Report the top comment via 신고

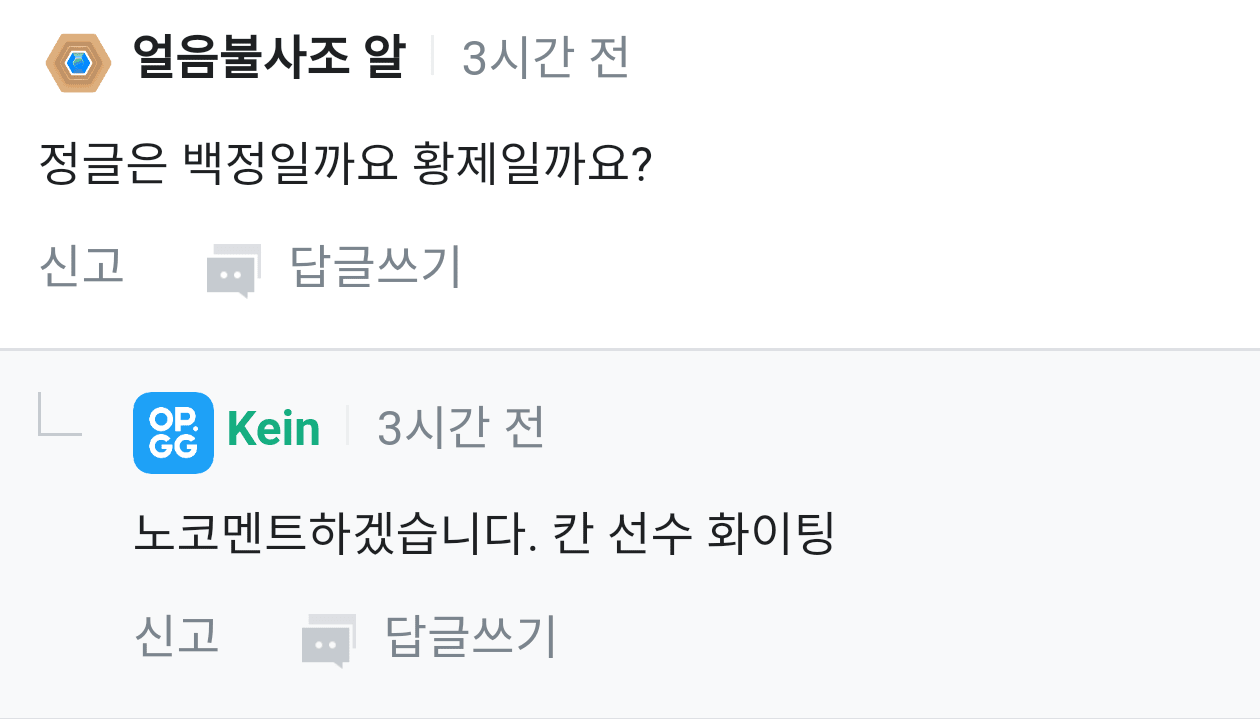[82, 266]
